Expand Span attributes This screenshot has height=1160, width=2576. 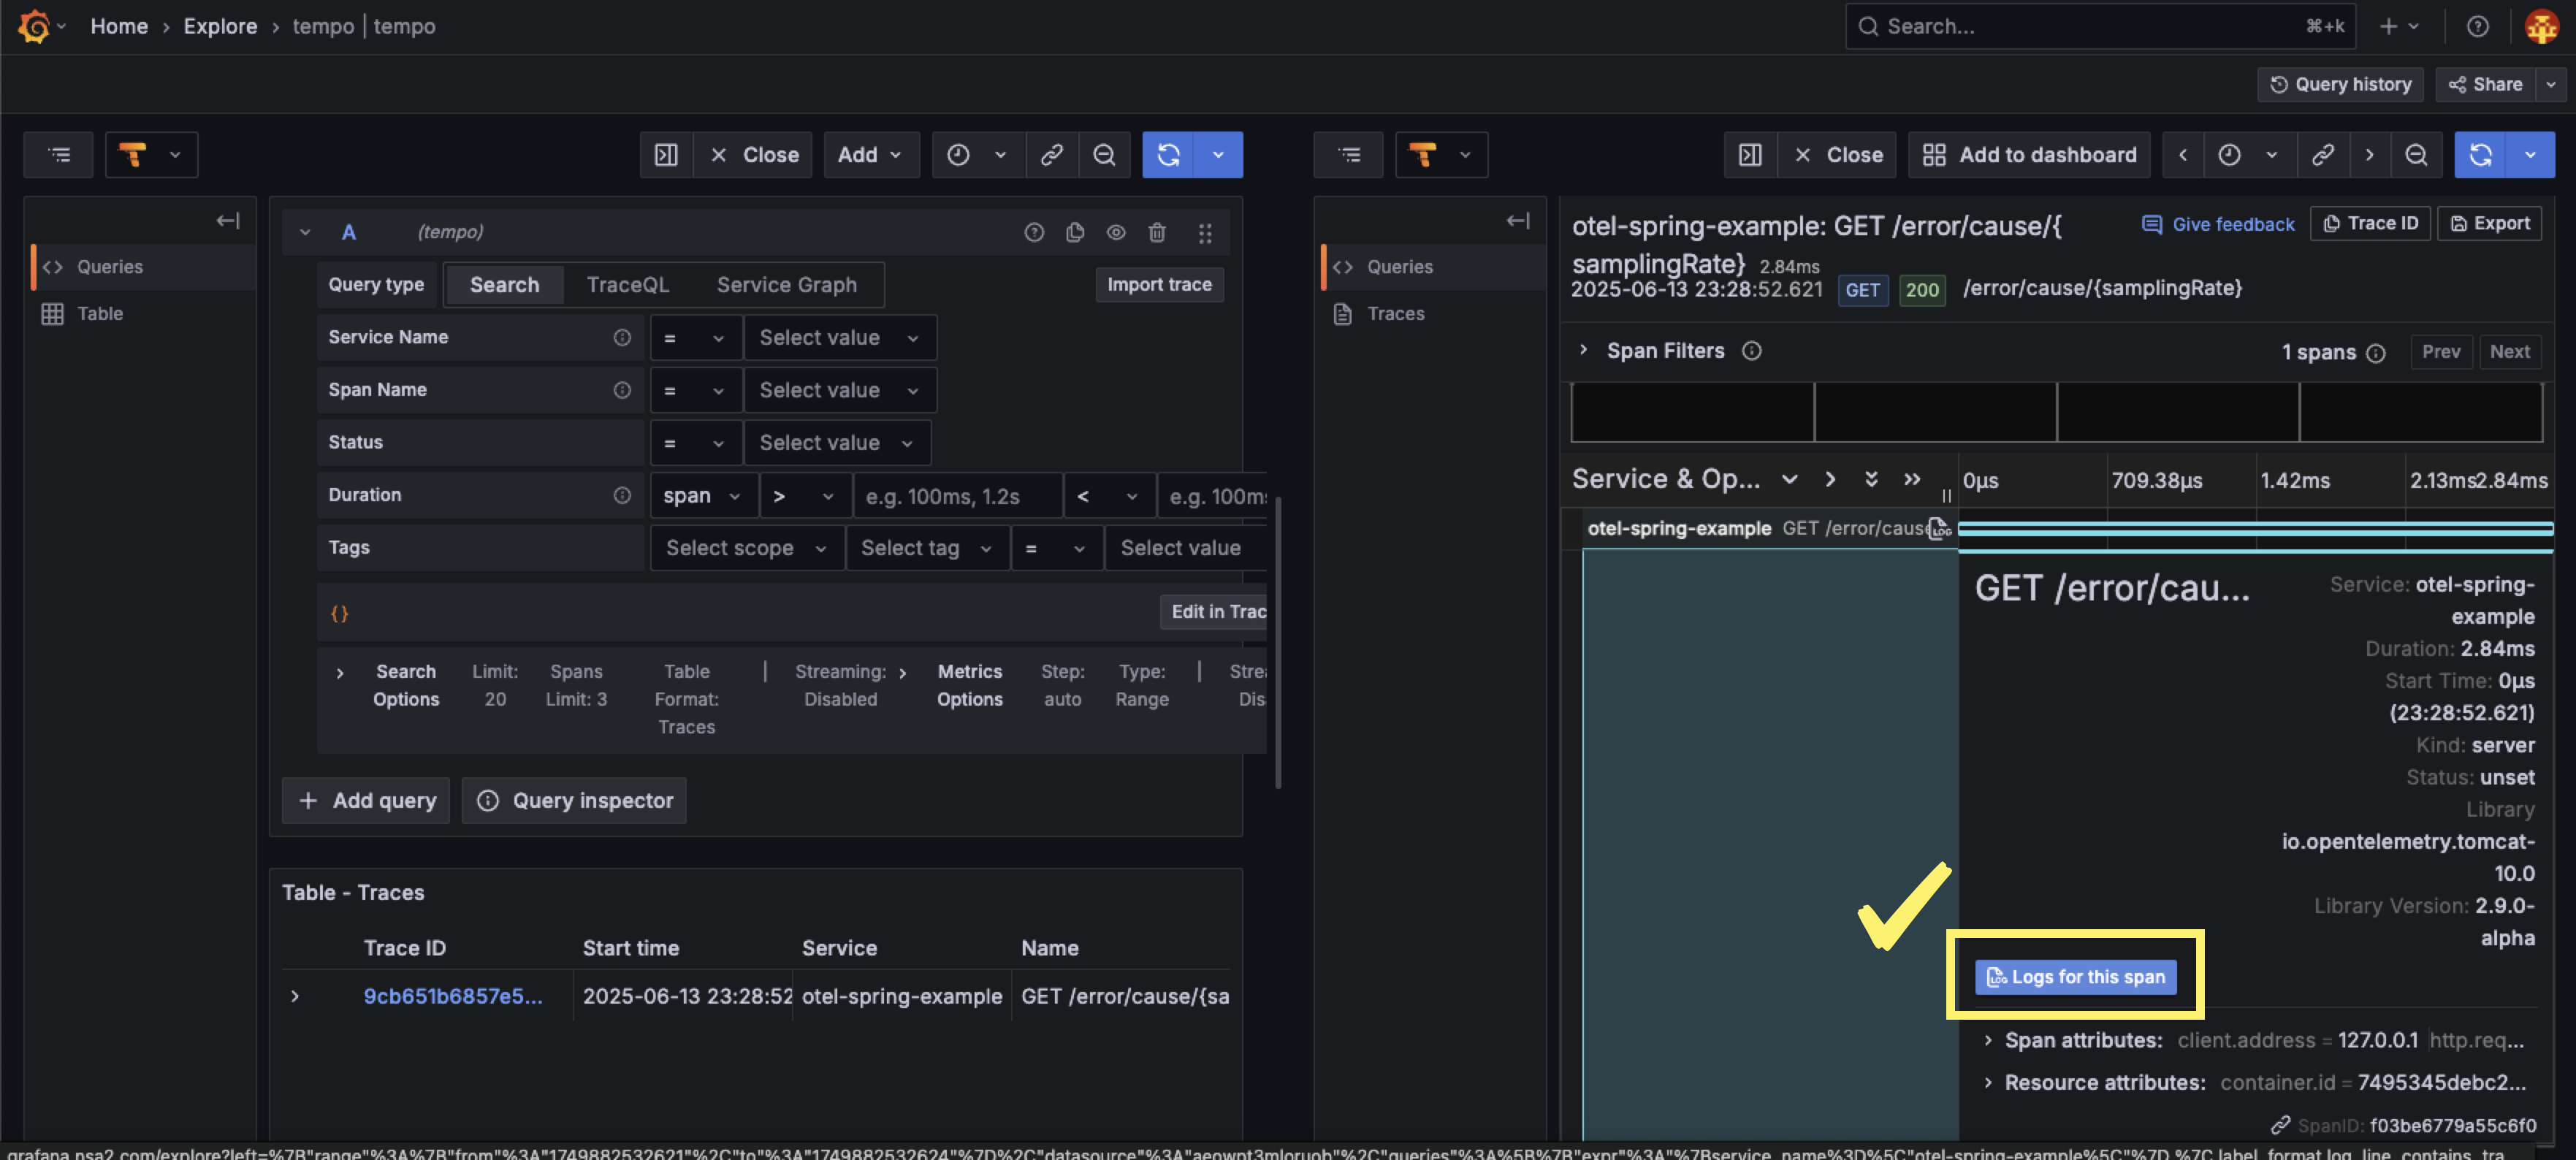(1988, 1040)
